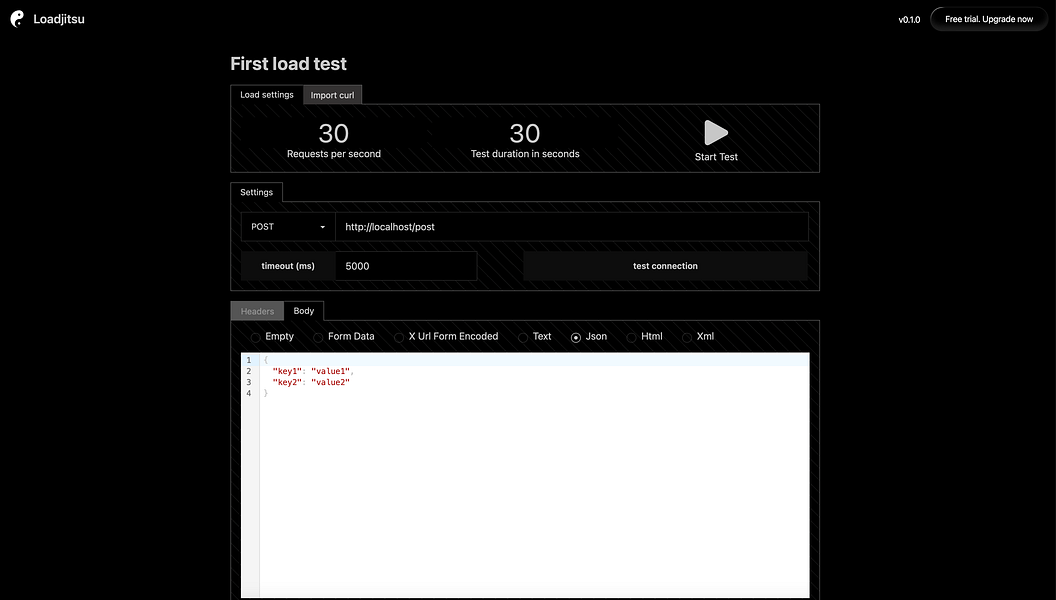Viewport: 1056px width, 600px height.
Task: Click line number 1 in editor gutter
Action: (249, 360)
